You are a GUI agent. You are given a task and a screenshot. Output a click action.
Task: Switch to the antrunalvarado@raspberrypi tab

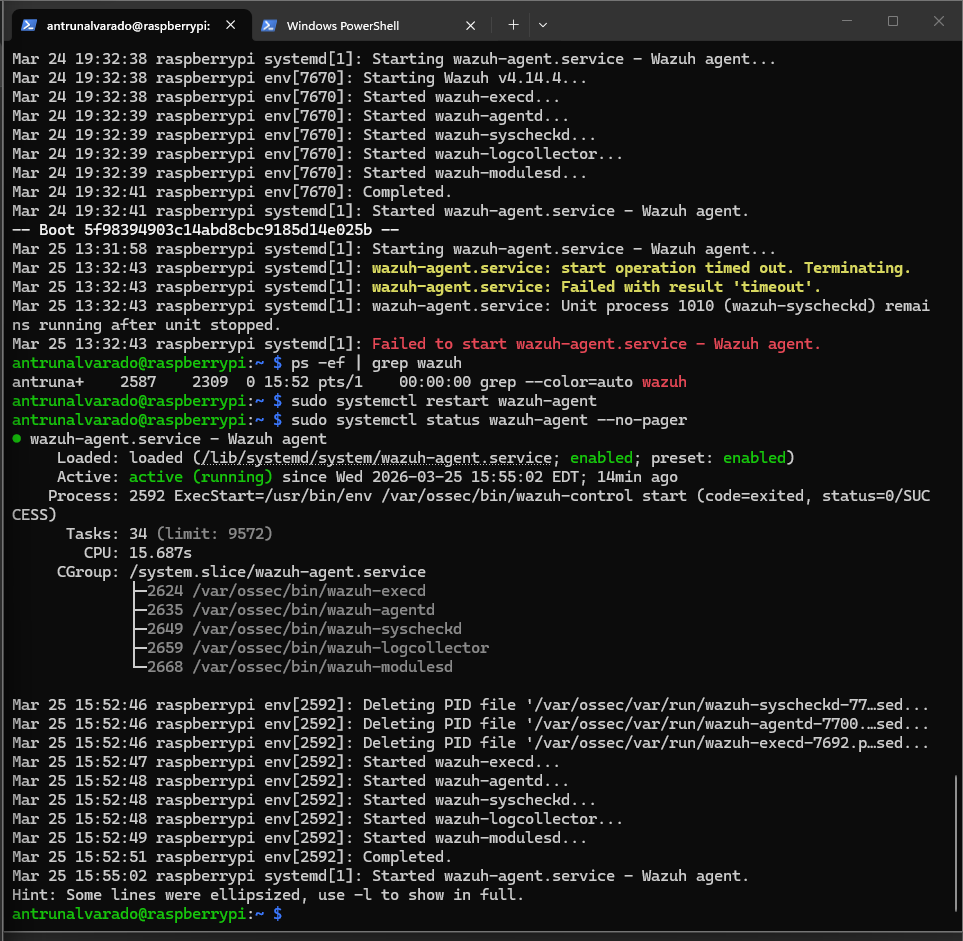pyautogui.click(x=131, y=25)
